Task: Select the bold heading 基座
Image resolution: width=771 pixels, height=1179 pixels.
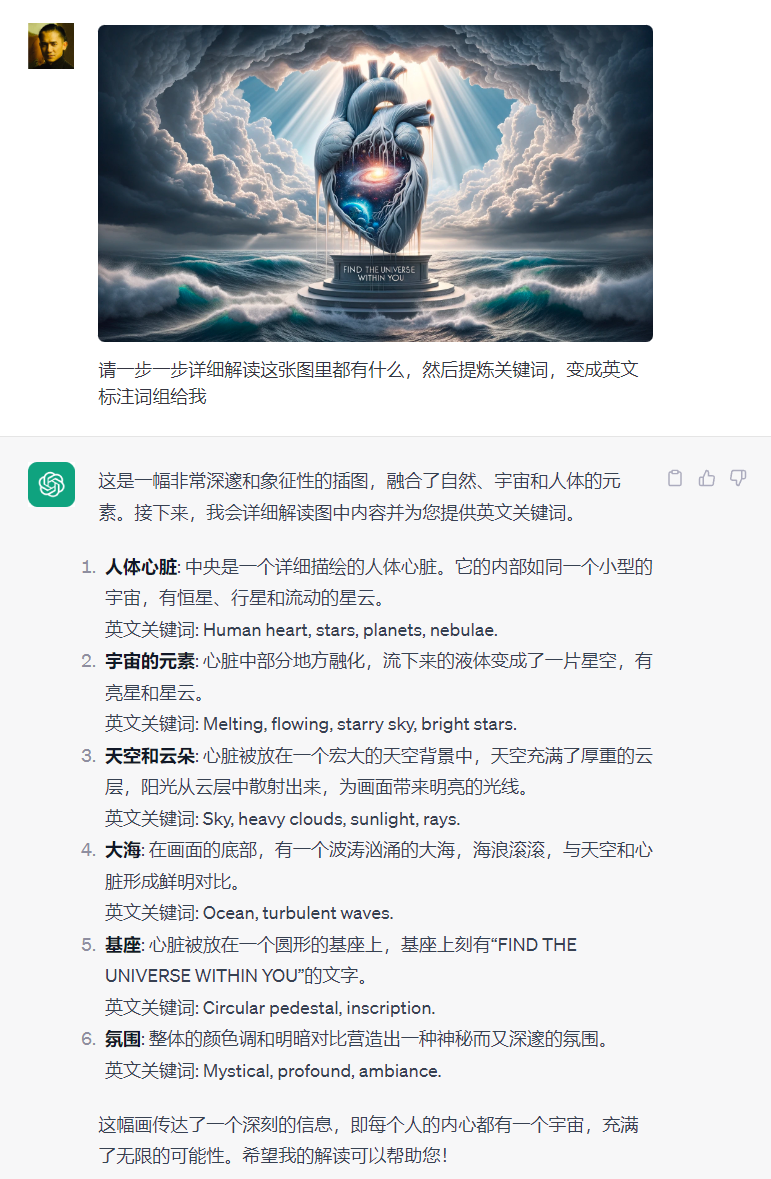Action: 123,944
